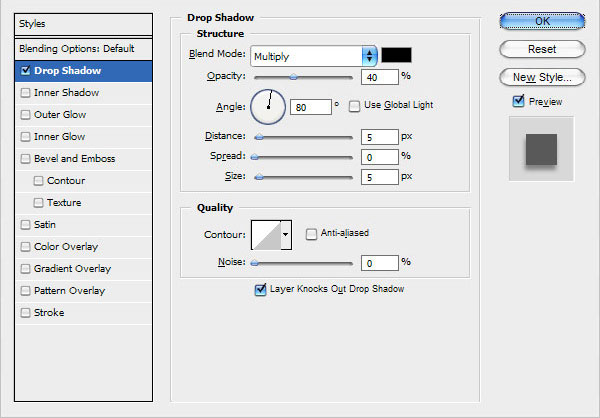Click the style preview thumbnail
Viewport: 600px width, 418px height.
[541, 149]
